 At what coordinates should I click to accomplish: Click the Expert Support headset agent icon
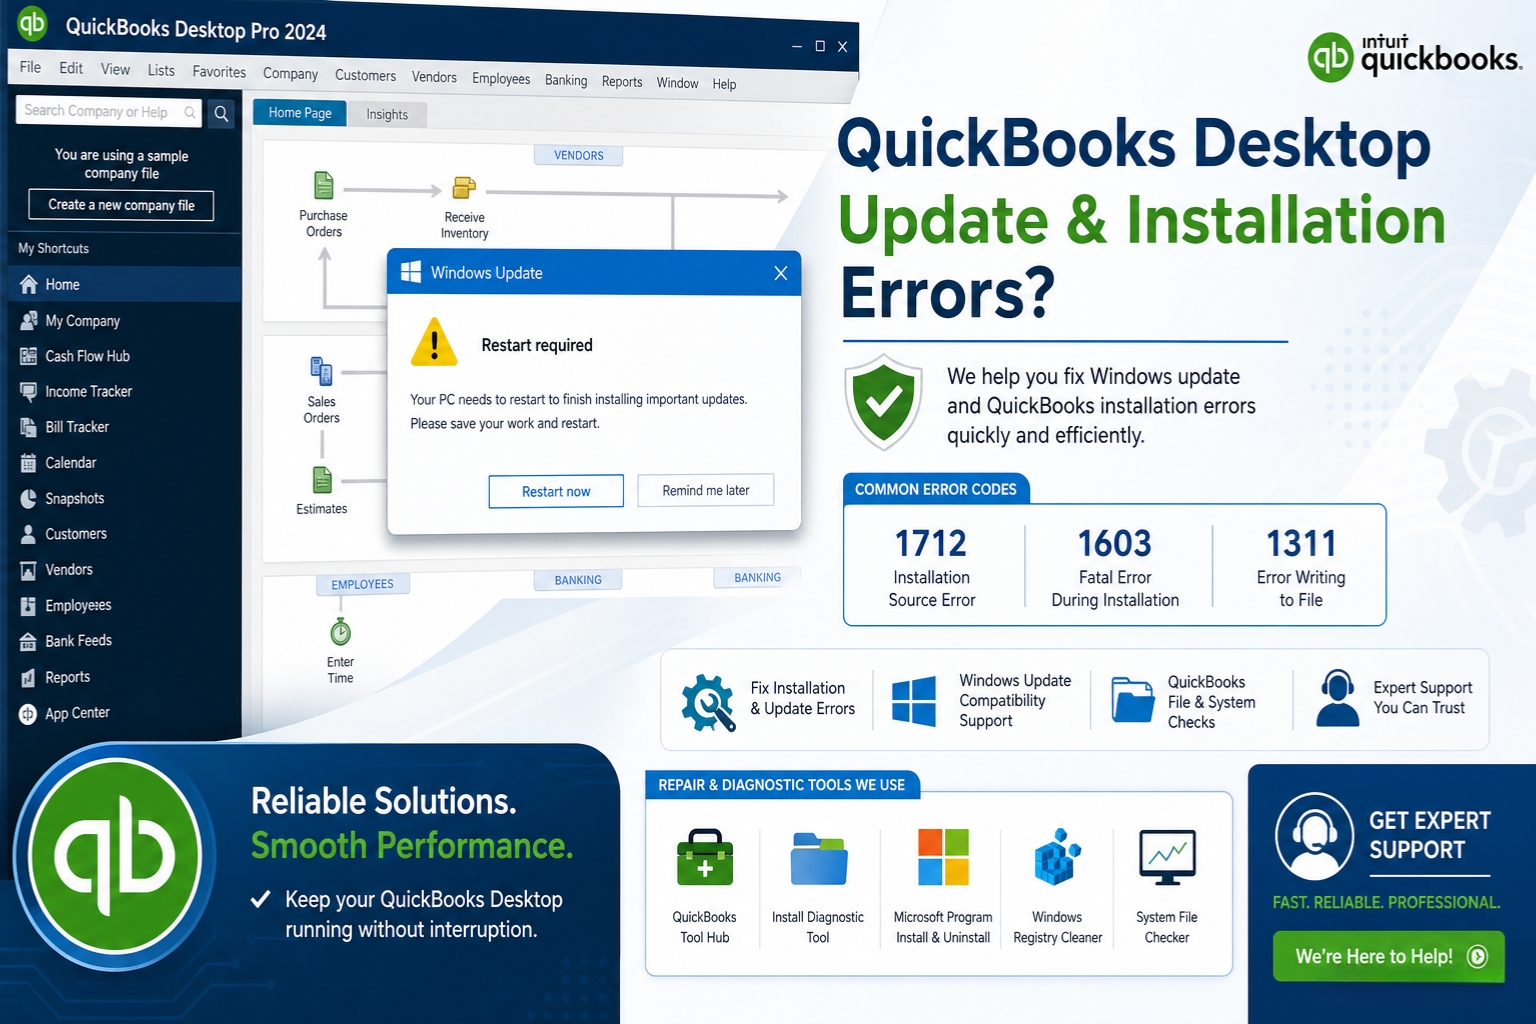1337,698
